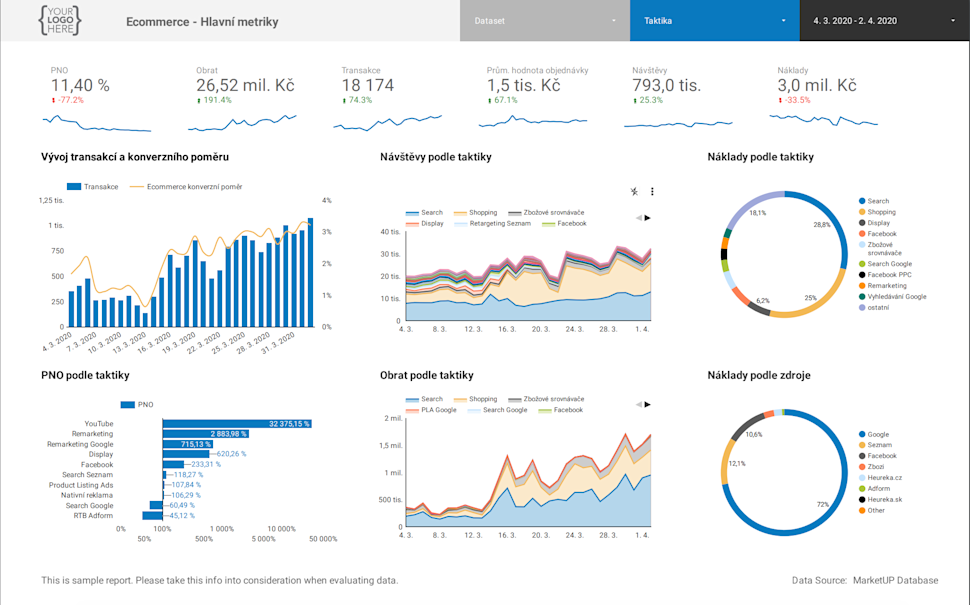This screenshot has width=970, height=605.
Task: Open the Dataset dropdown filter
Action: pyautogui.click(x=544, y=20)
